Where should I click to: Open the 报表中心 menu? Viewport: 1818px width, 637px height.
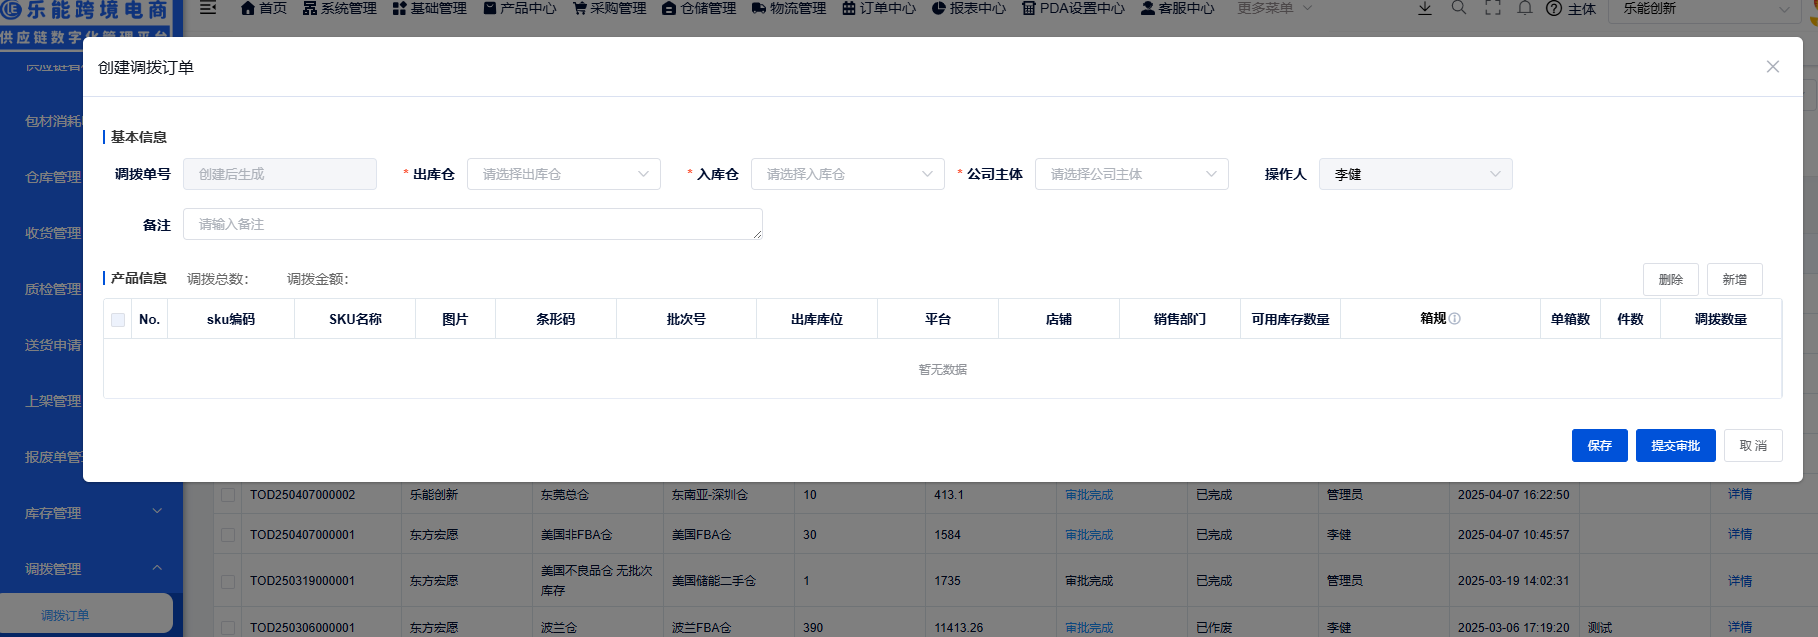(x=969, y=8)
